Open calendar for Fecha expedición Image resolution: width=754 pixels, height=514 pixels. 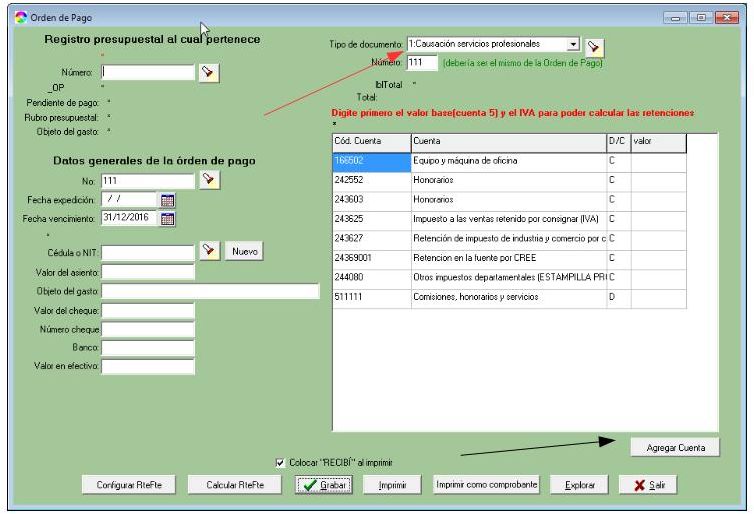[x=167, y=200]
